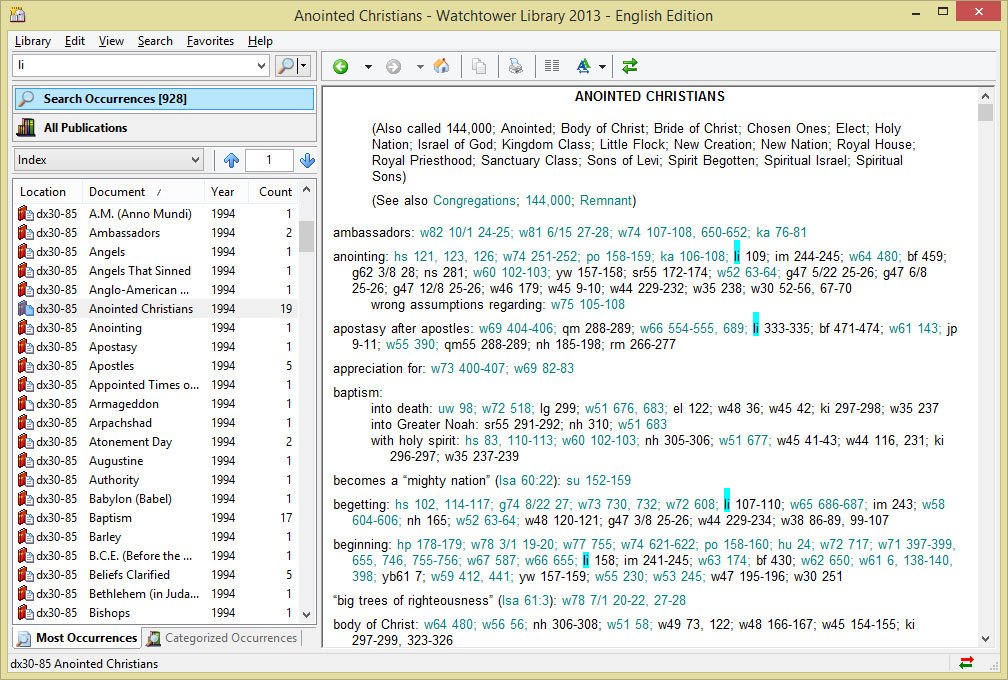
Task: Click the document pane scroll-down arrow
Action: tap(985, 638)
